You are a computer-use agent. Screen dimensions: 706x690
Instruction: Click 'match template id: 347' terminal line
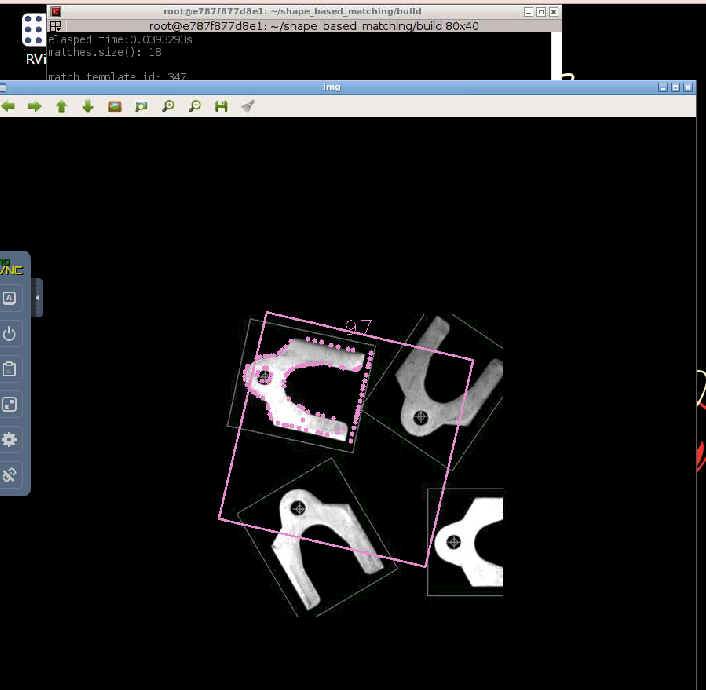pyautogui.click(x=117, y=77)
